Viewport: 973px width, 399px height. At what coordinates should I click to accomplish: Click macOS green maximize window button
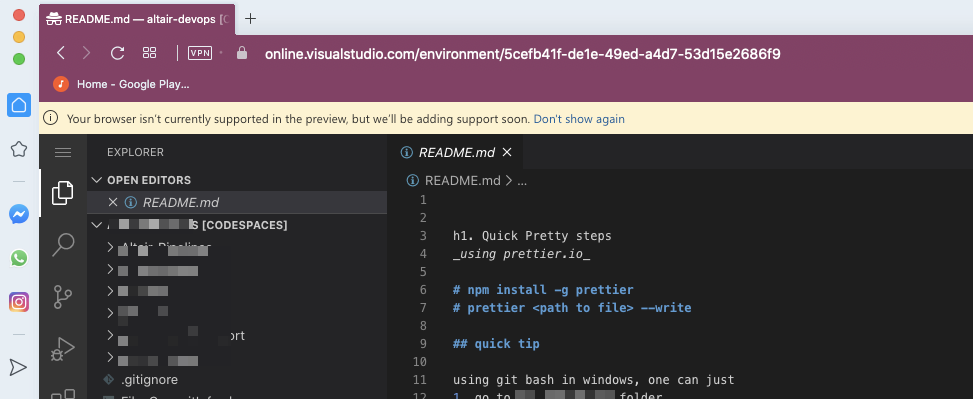19,60
